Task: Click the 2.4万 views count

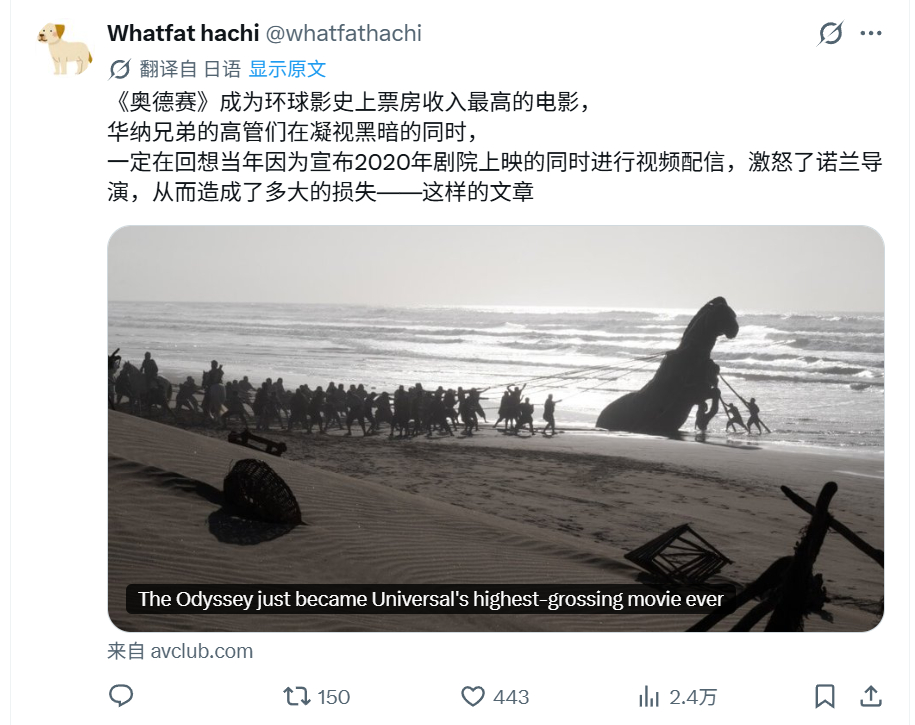Action: [693, 697]
